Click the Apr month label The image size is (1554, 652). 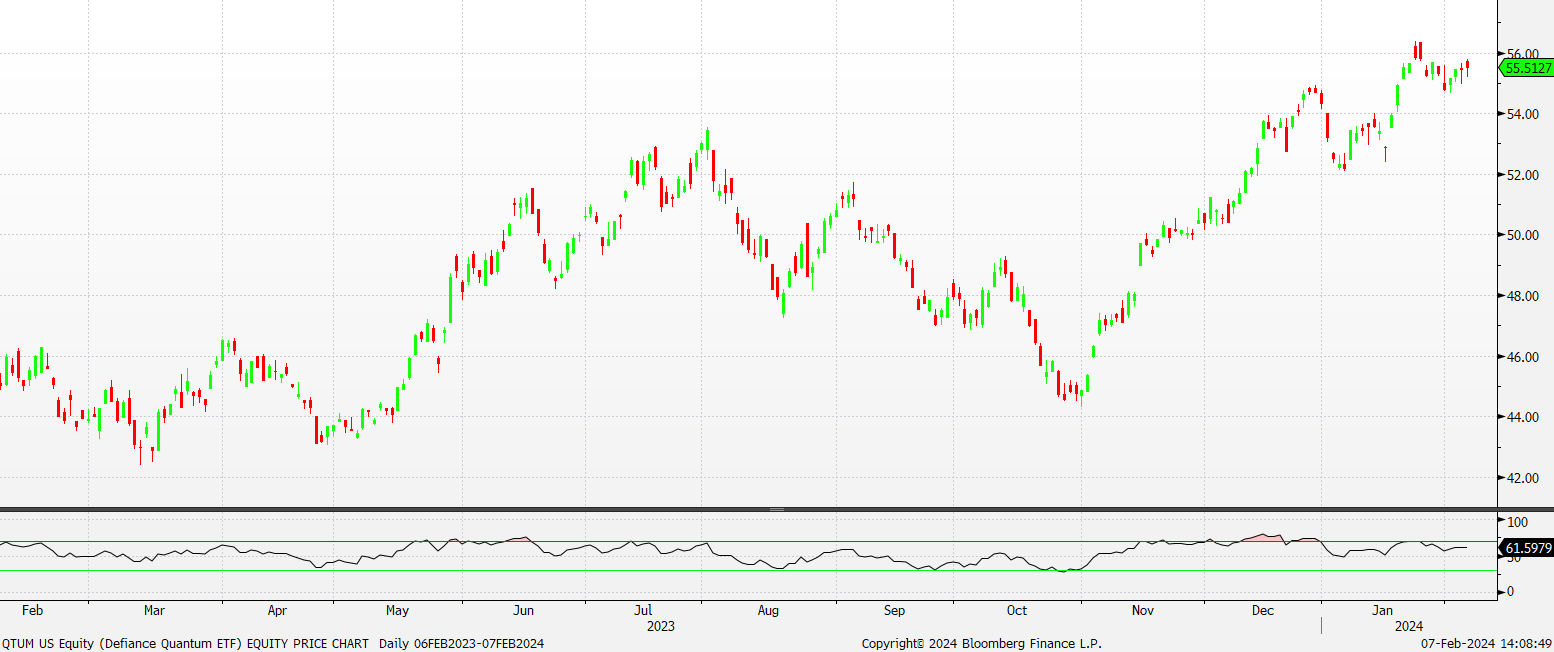pyautogui.click(x=277, y=610)
